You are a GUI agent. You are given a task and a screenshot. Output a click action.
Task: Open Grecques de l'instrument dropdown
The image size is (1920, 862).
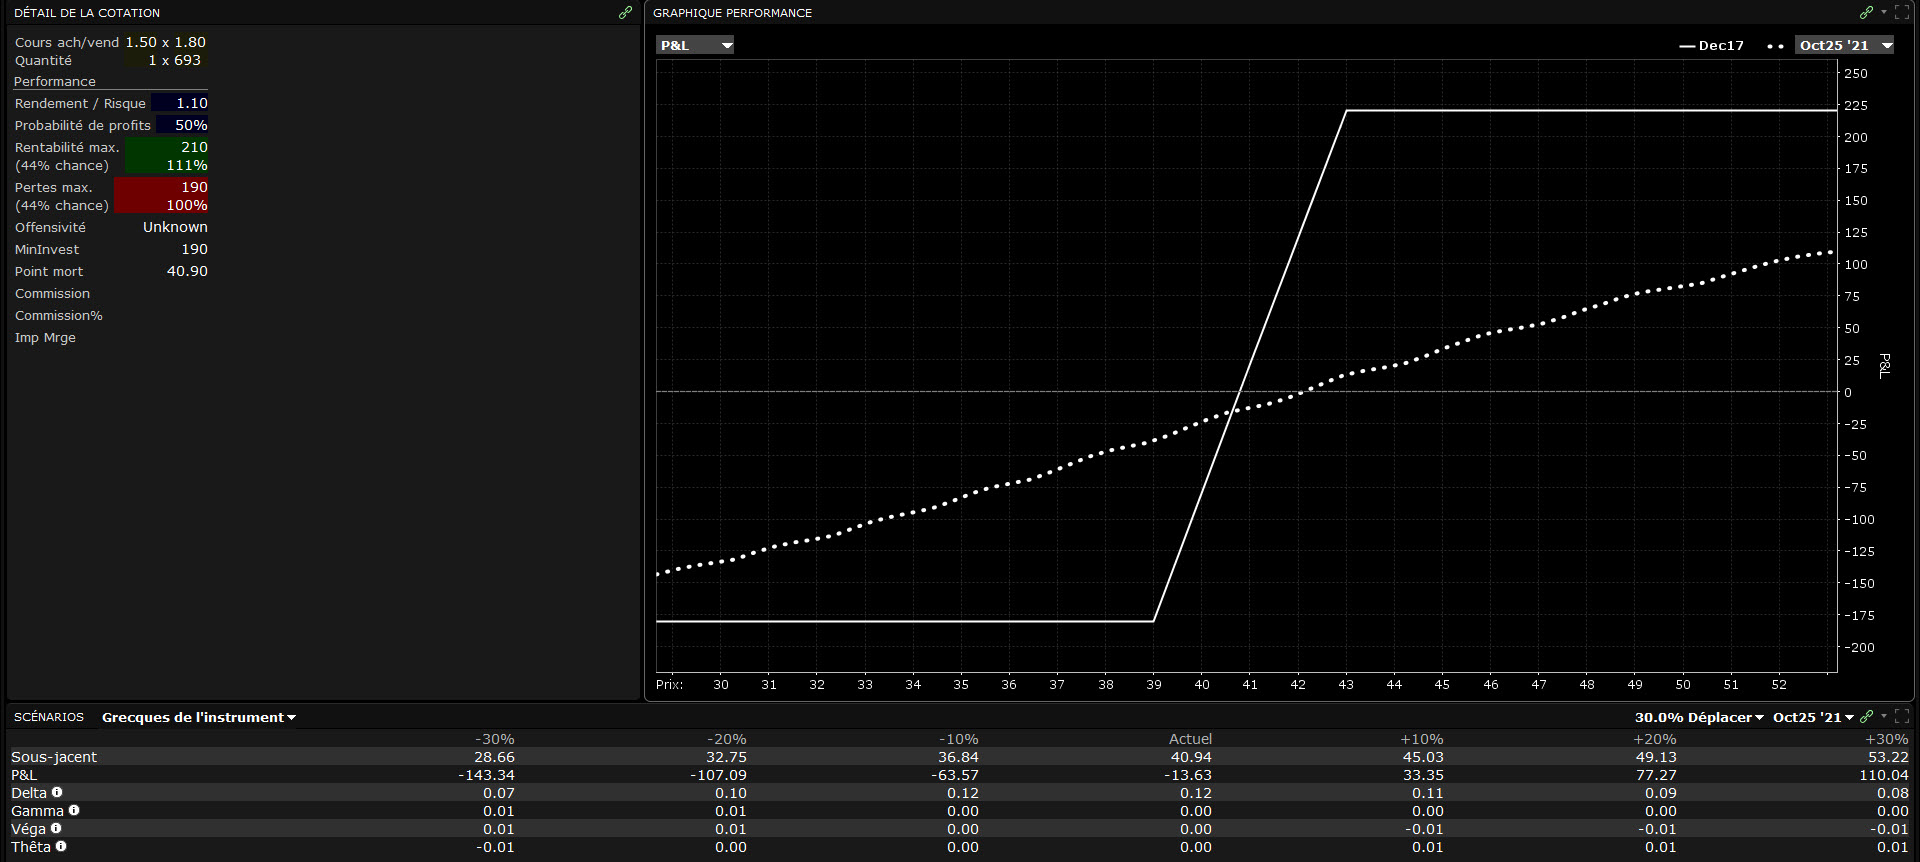(x=199, y=717)
